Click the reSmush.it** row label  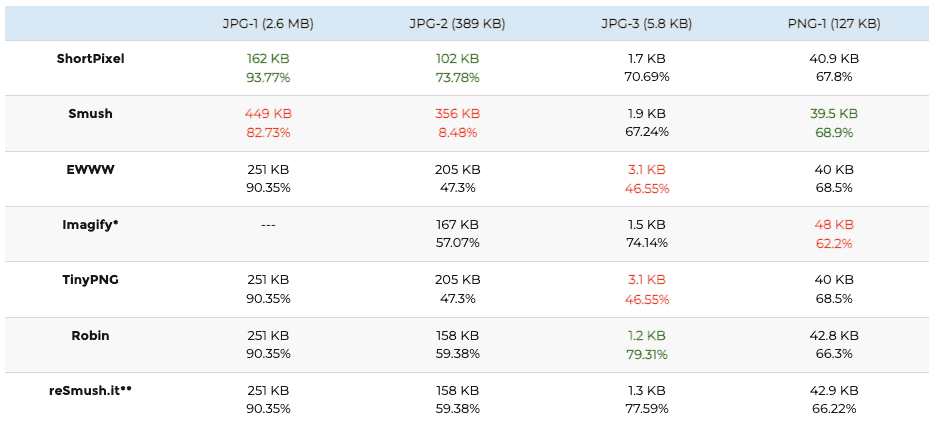pos(90,390)
